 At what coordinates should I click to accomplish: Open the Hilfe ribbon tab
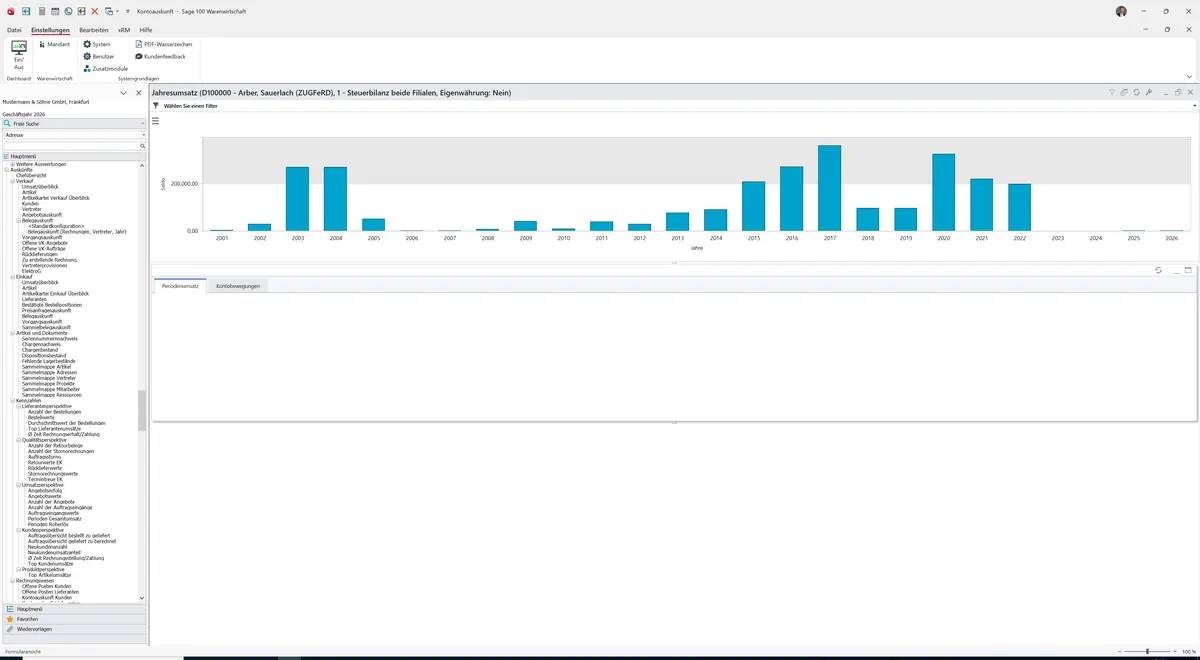click(x=146, y=30)
